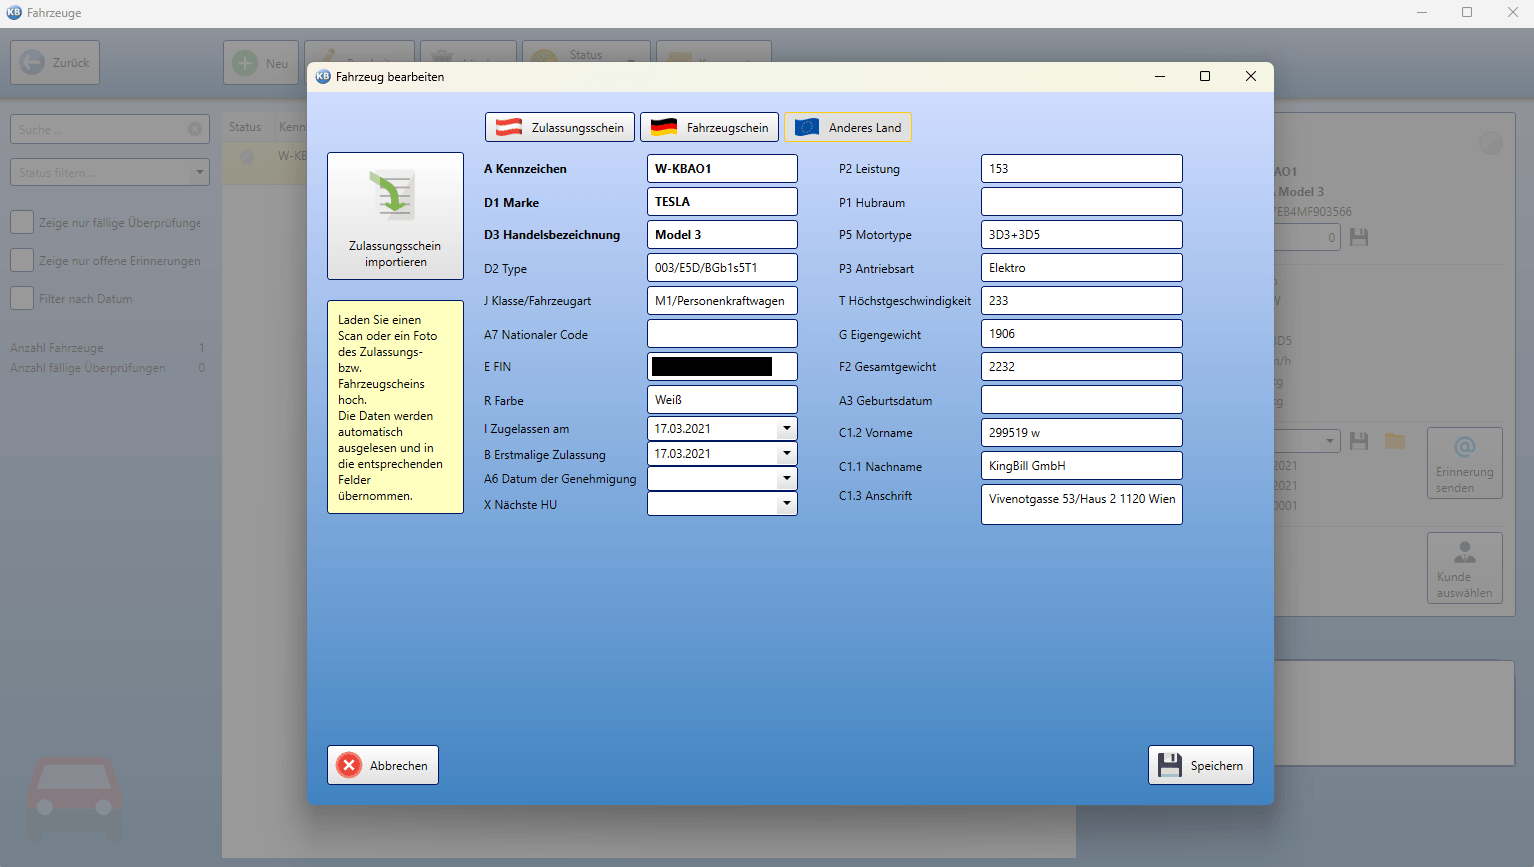Focus the P1 Hubraum empty field
Viewport: 1534px width, 867px height.
(1082, 201)
